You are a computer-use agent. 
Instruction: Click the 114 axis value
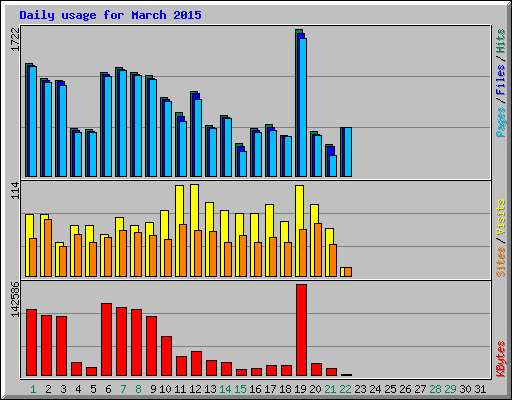pyautogui.click(x=16, y=191)
